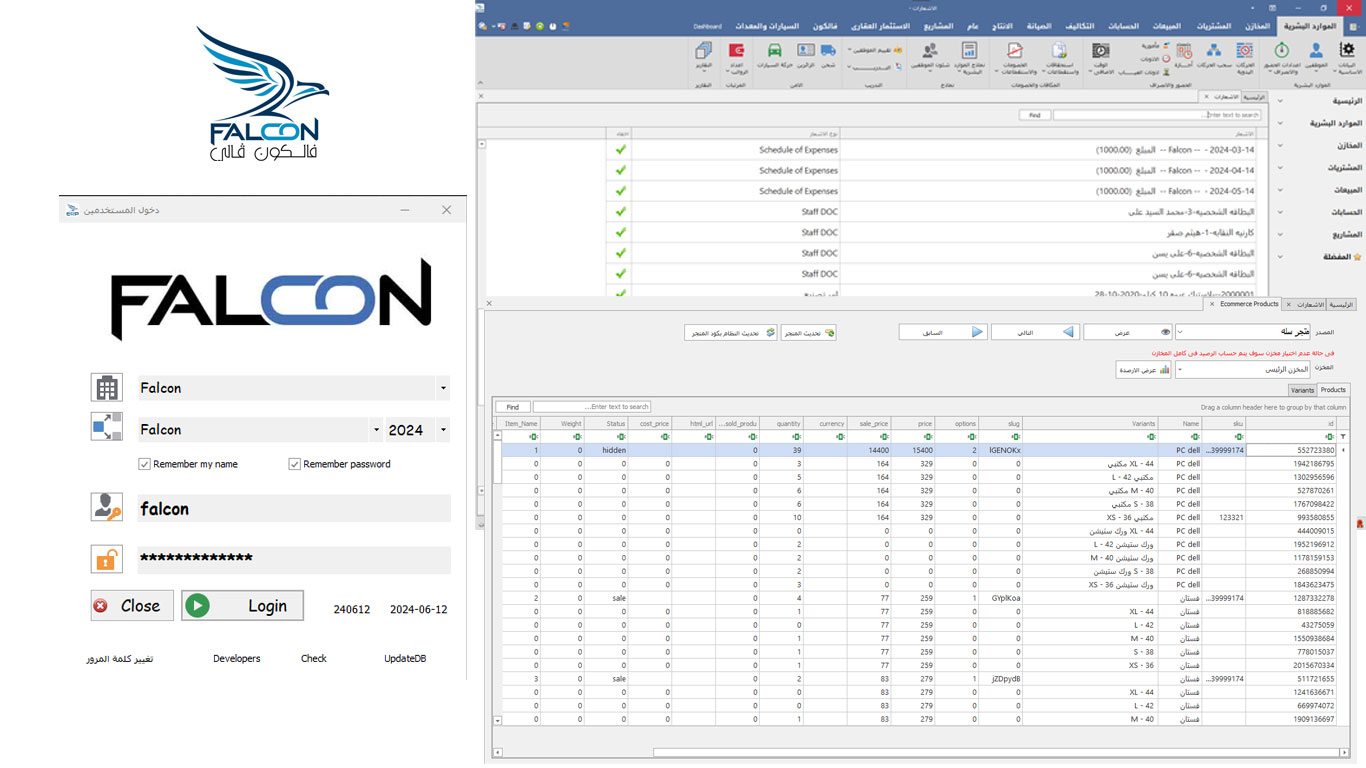Click the Show Balances (عرض الارصدة) chart icon

pyautogui.click(x=1164, y=369)
